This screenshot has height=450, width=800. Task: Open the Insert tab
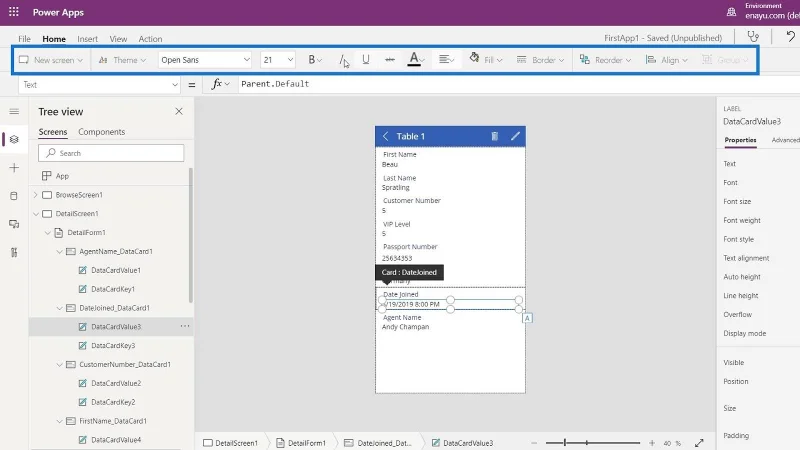[87, 39]
